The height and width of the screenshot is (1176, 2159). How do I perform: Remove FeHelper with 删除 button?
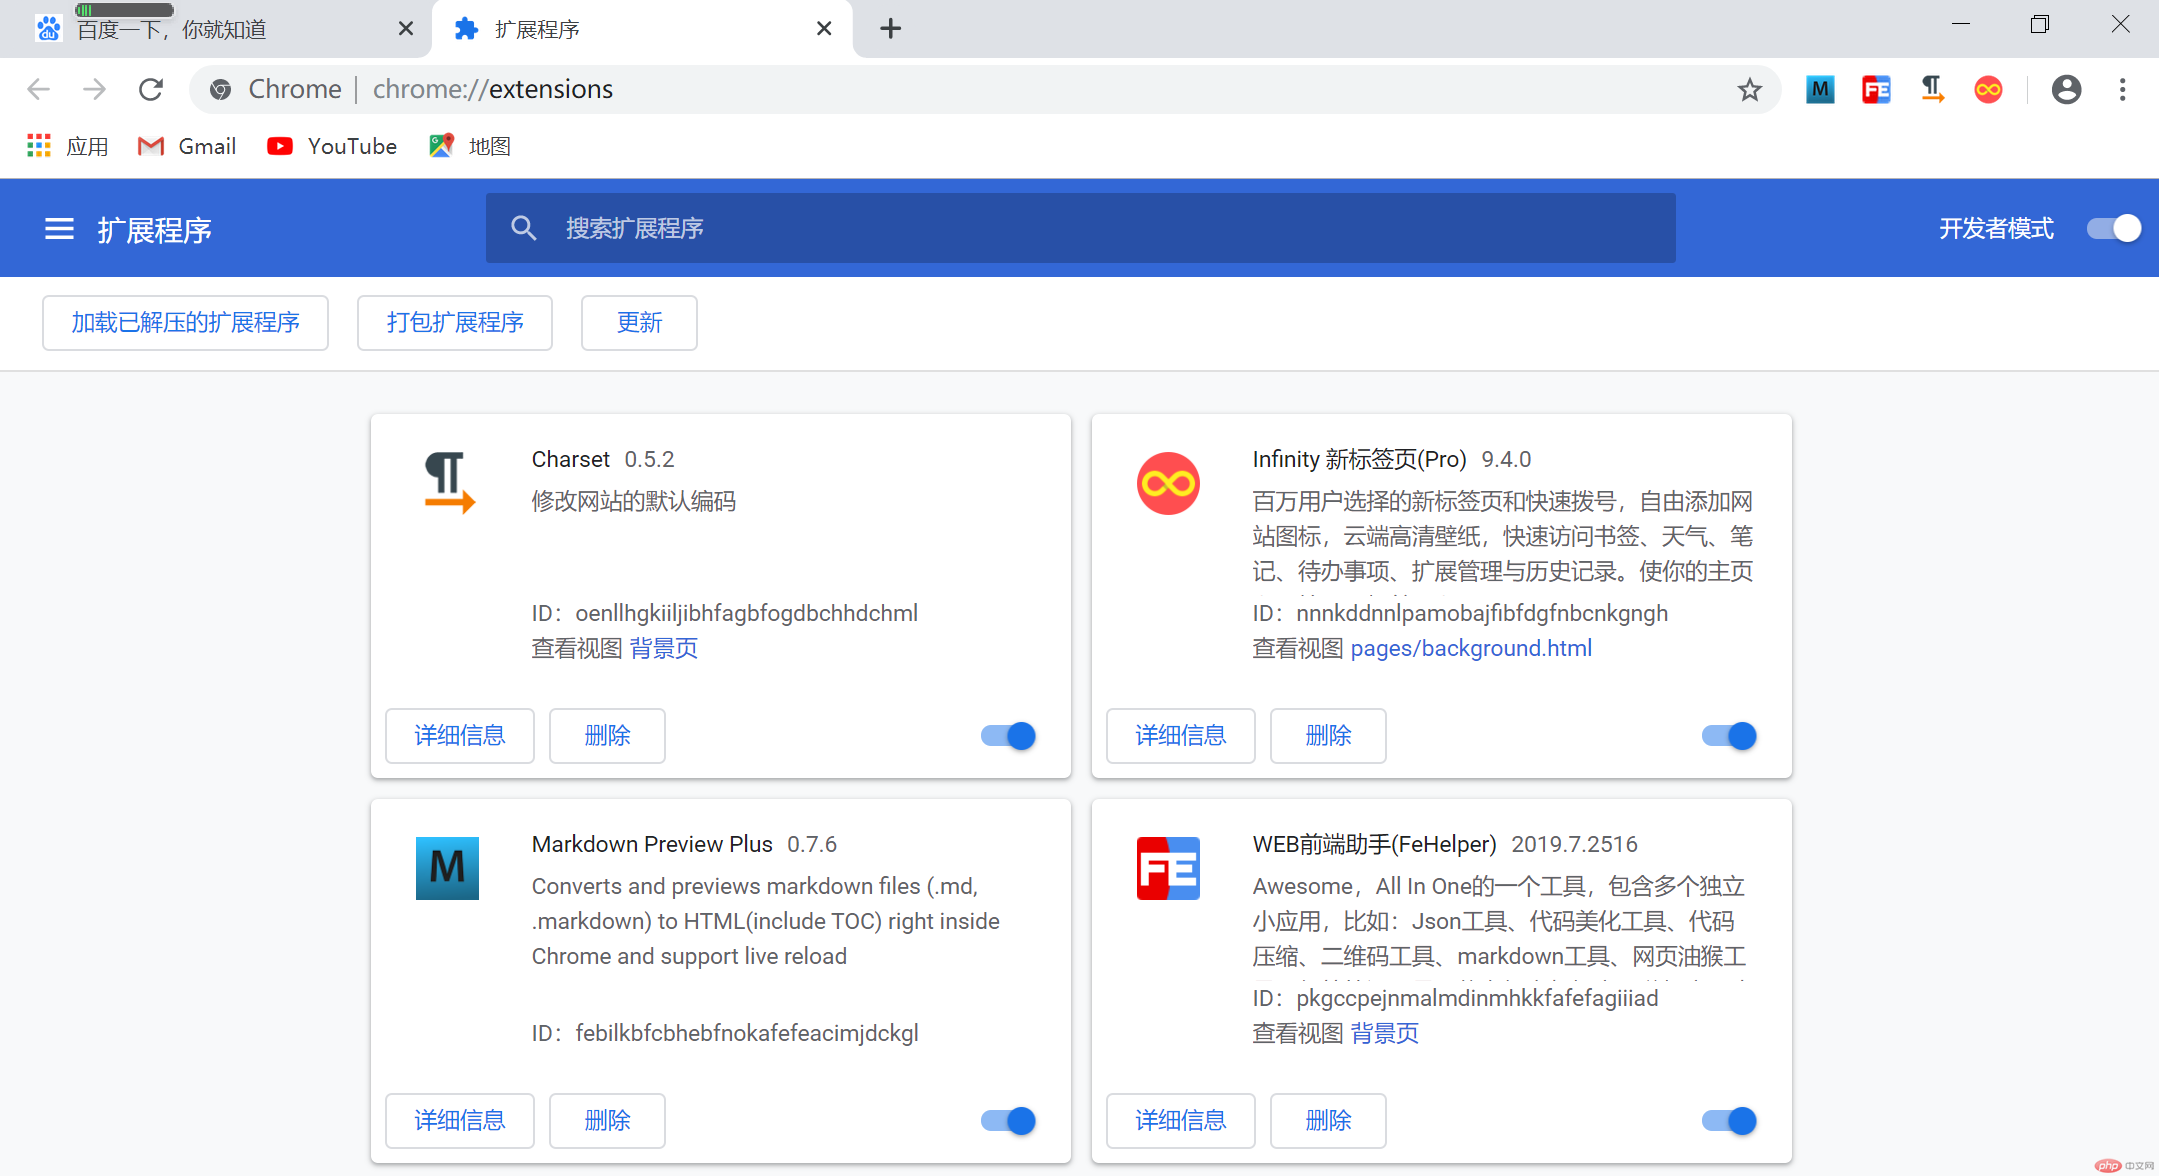[x=1328, y=1121]
